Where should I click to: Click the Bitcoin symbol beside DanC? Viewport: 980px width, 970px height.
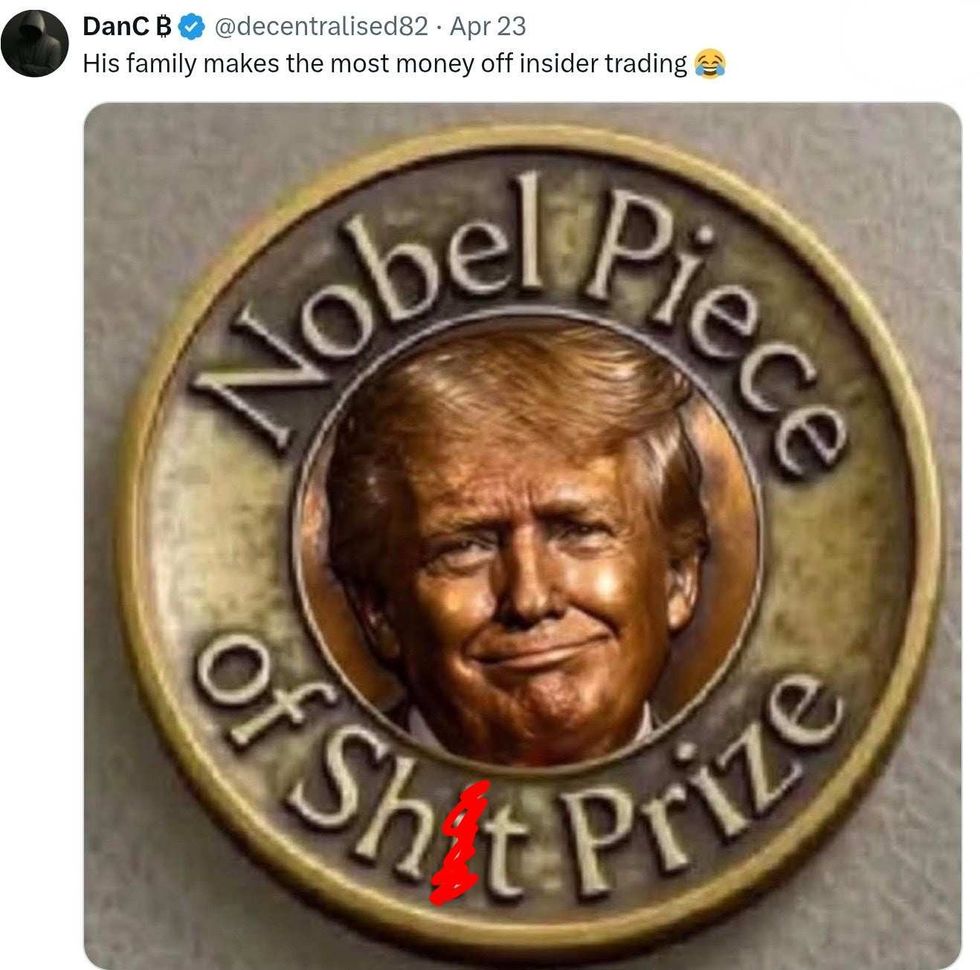click(163, 26)
